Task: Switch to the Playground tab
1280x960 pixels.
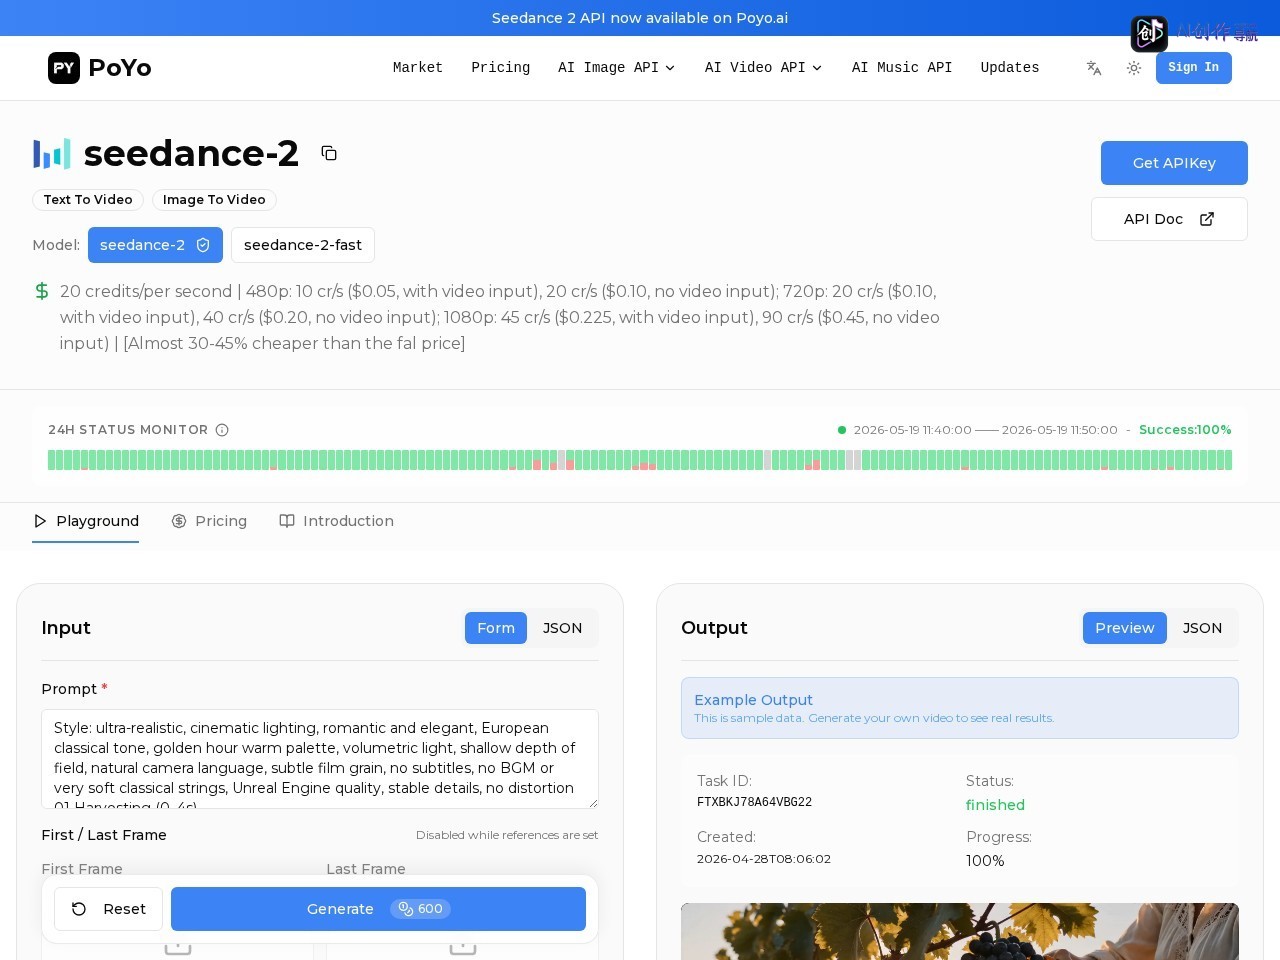Action: pyautogui.click(x=86, y=521)
